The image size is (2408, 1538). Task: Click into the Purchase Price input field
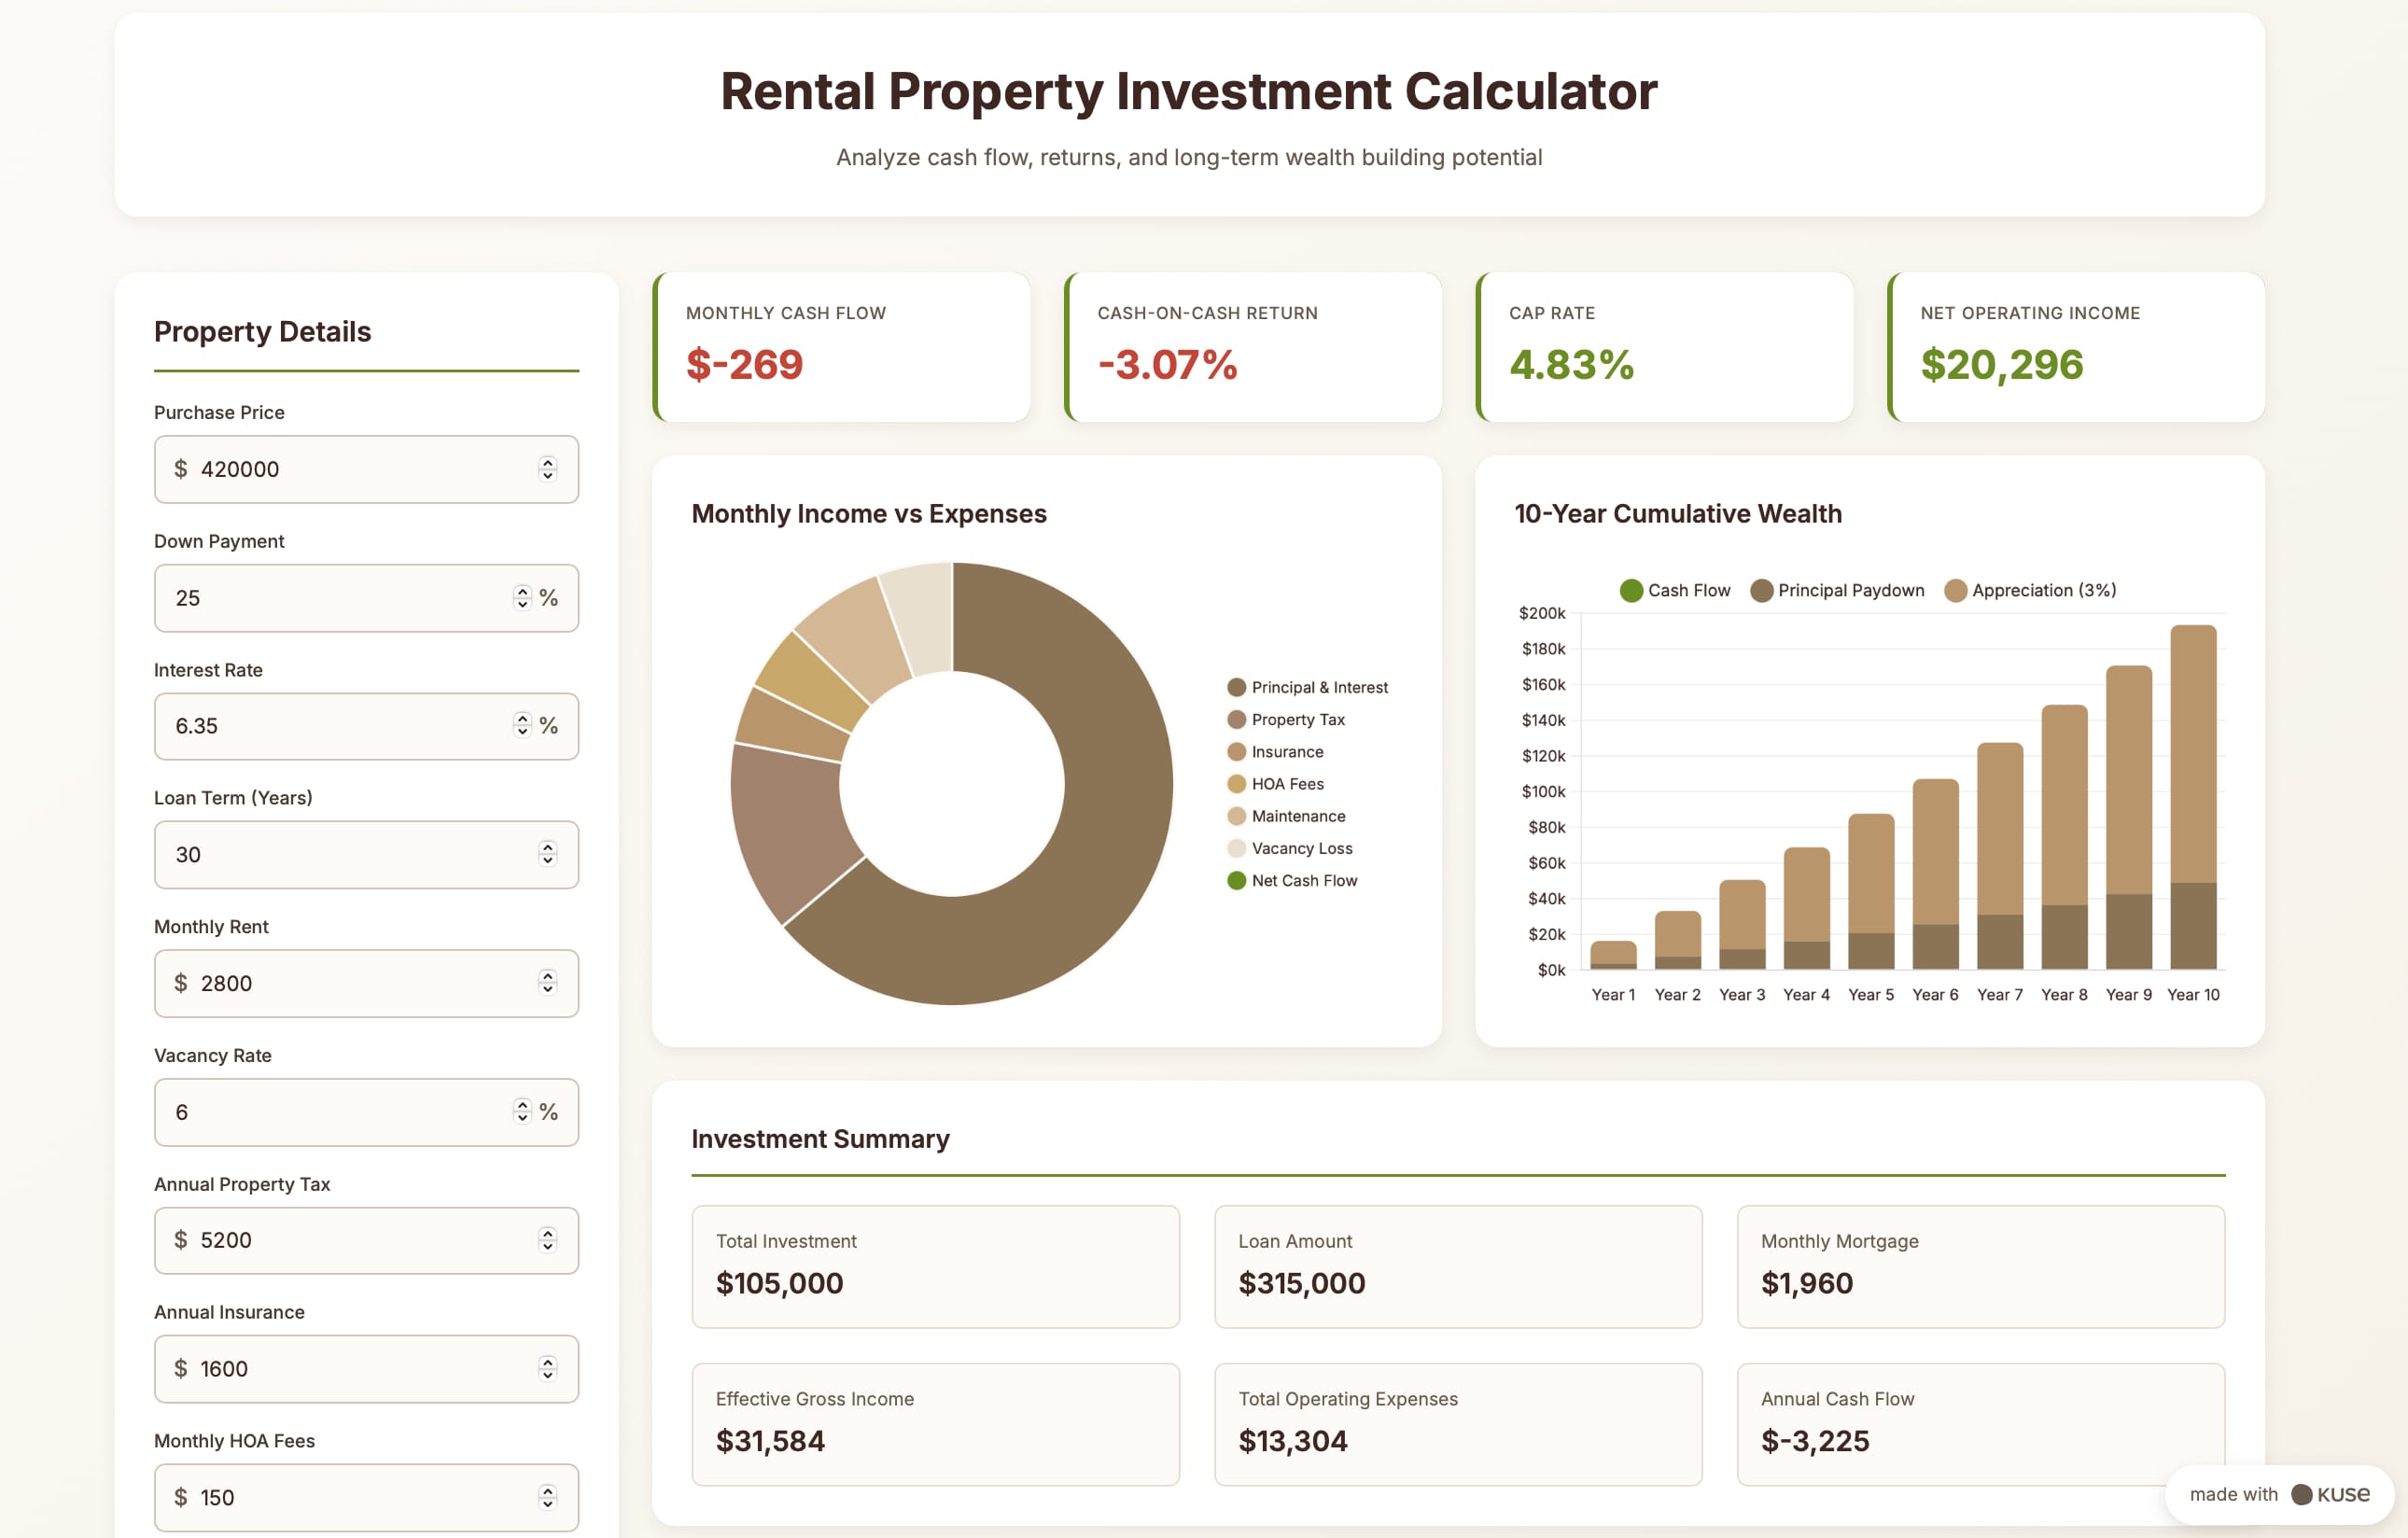tap(366, 469)
